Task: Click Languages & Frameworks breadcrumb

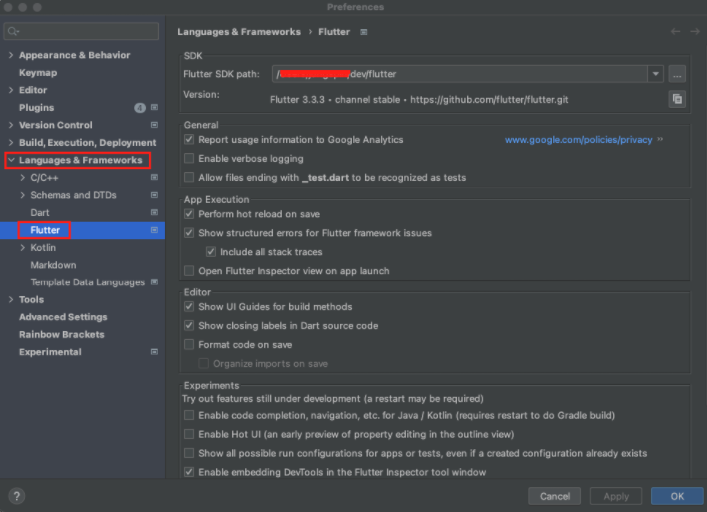Action: click(x=239, y=32)
